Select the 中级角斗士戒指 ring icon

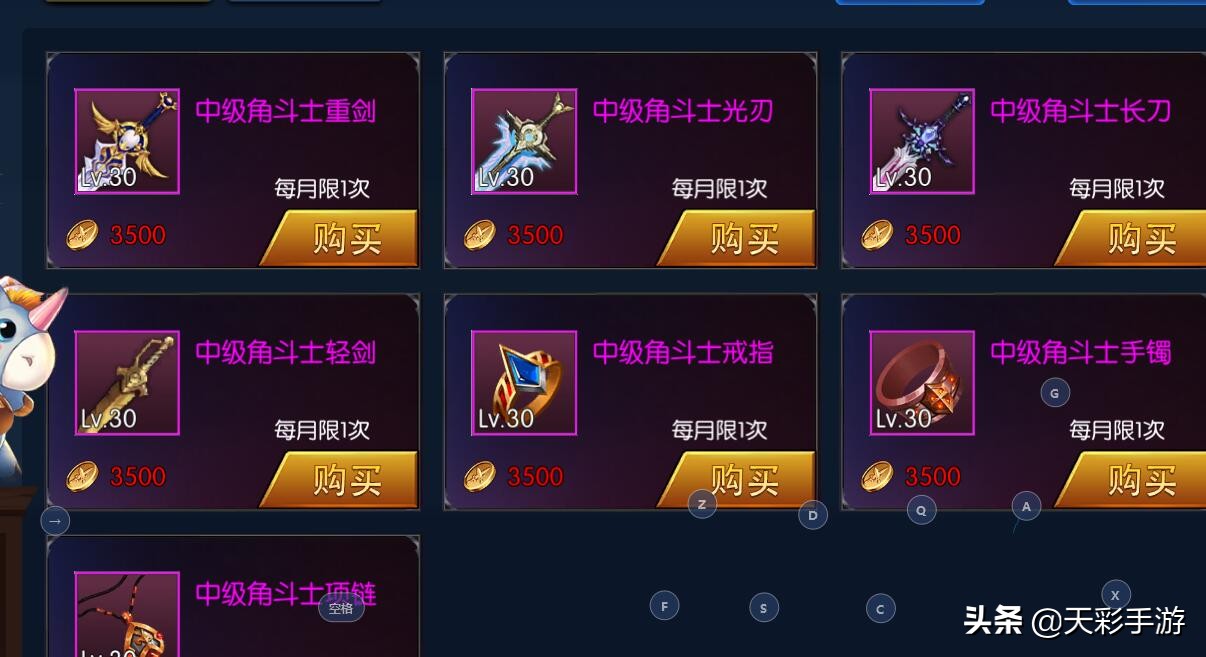click(x=524, y=383)
